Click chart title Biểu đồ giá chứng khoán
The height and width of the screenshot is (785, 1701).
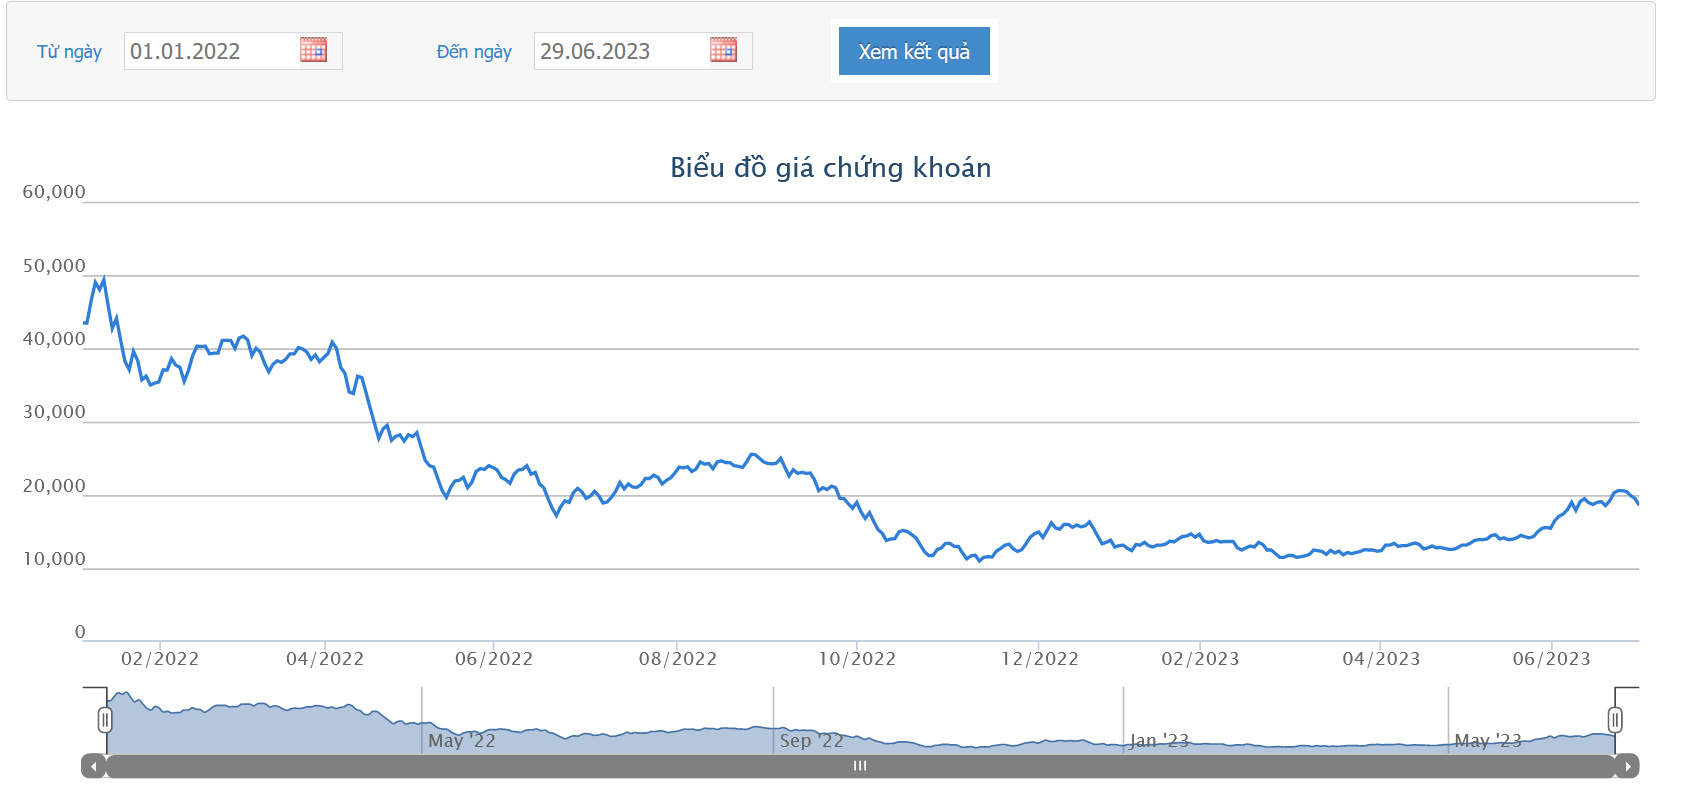(x=831, y=167)
